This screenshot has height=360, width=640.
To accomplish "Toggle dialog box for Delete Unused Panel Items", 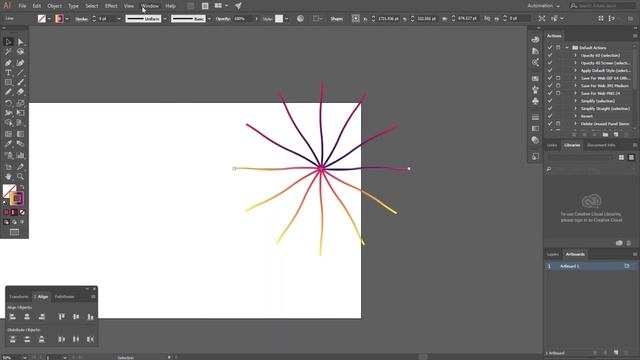I will click(558, 124).
